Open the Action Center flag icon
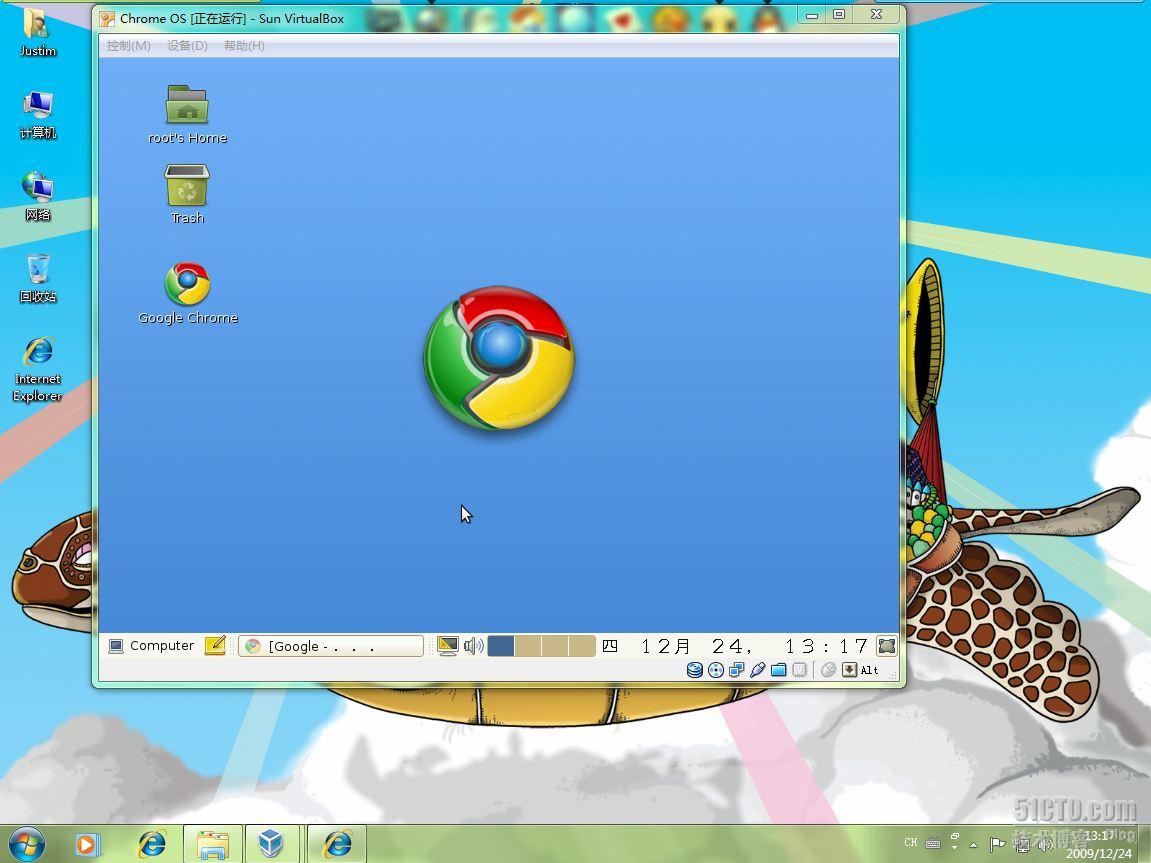The height and width of the screenshot is (863, 1151). (x=997, y=845)
